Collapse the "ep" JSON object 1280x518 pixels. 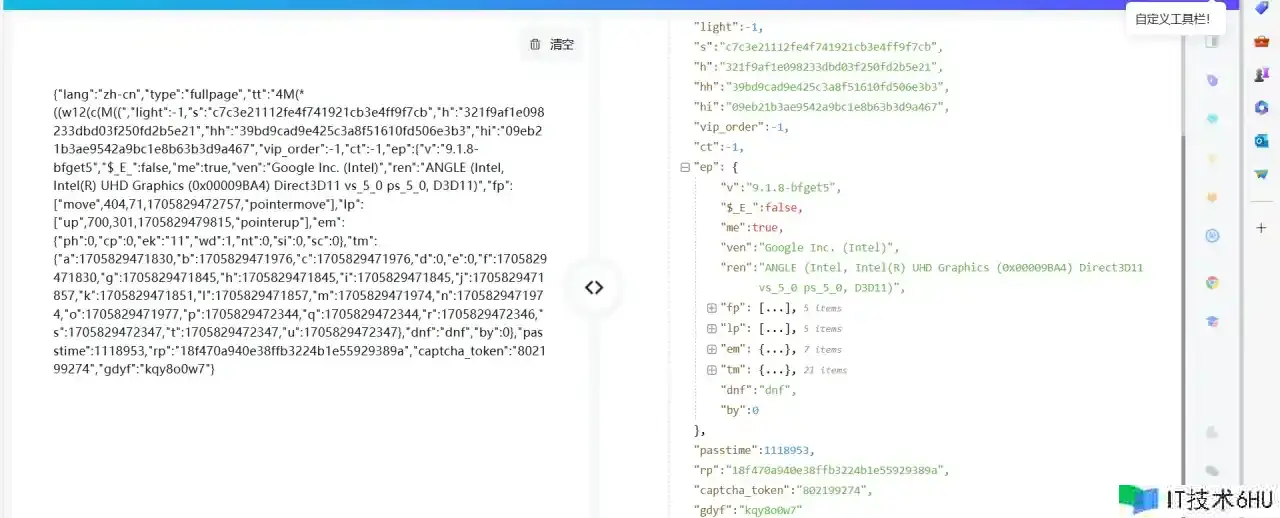coord(684,167)
